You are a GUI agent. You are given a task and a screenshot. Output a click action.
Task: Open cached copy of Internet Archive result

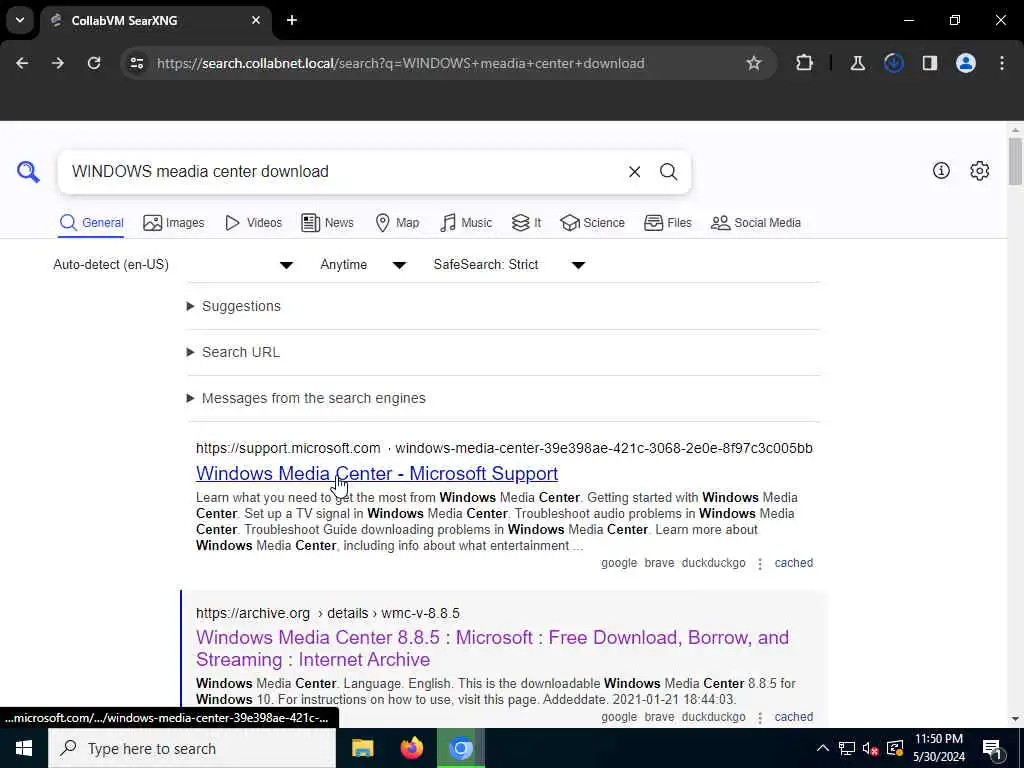[793, 717]
